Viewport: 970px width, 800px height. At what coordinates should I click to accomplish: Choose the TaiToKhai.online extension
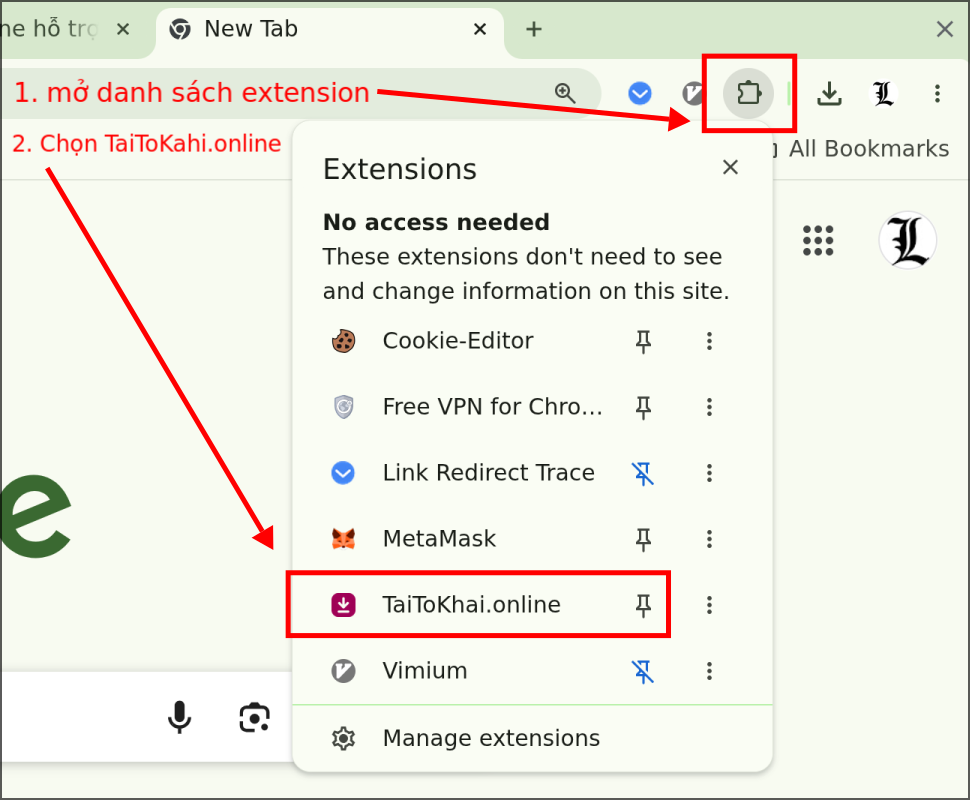click(x=458, y=605)
